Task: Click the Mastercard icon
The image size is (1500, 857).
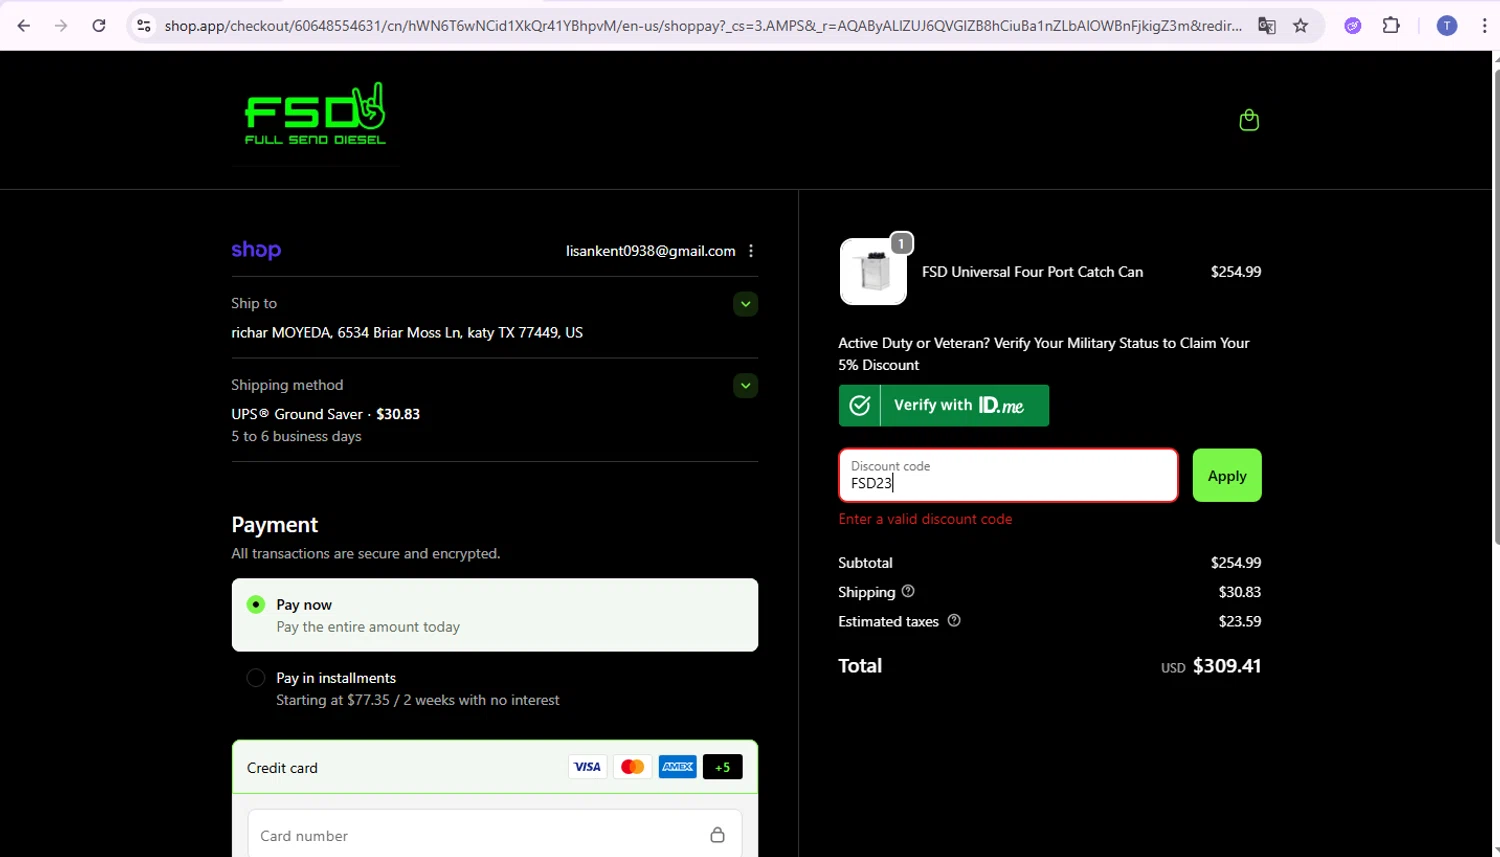Action: [x=632, y=767]
